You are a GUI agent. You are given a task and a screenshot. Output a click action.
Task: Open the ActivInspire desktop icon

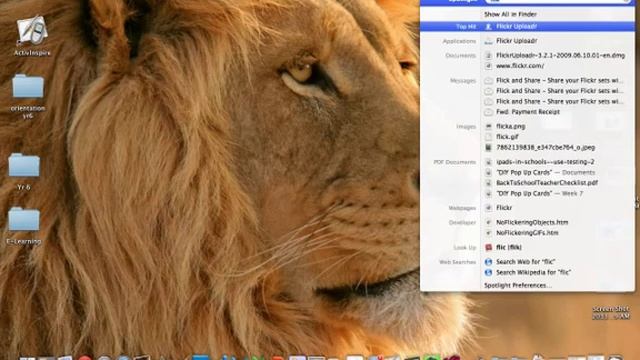(32, 31)
